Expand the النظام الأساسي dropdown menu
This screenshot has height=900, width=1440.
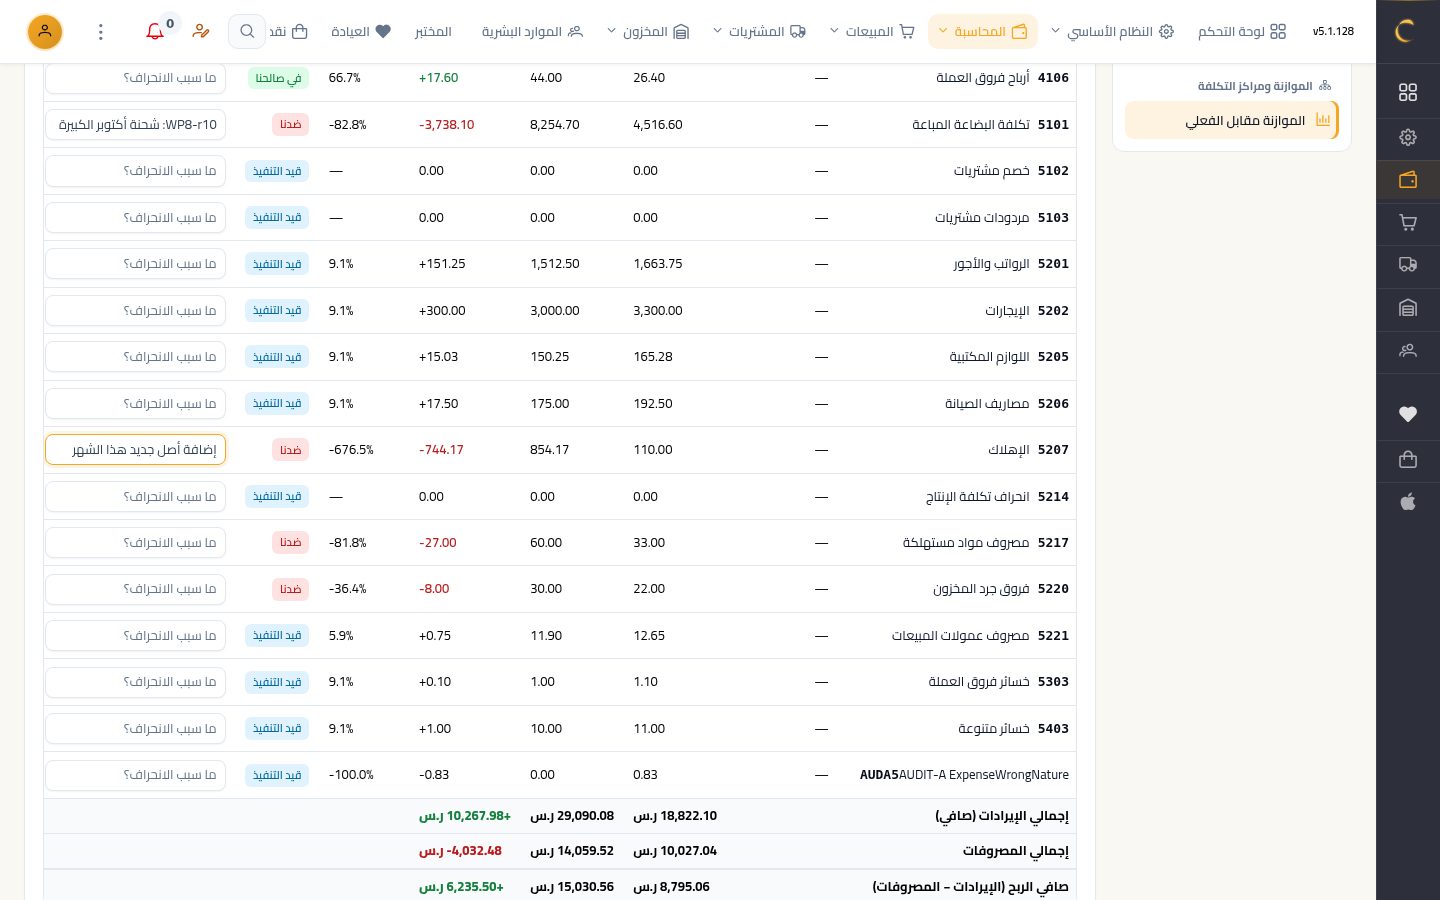(x=1112, y=32)
